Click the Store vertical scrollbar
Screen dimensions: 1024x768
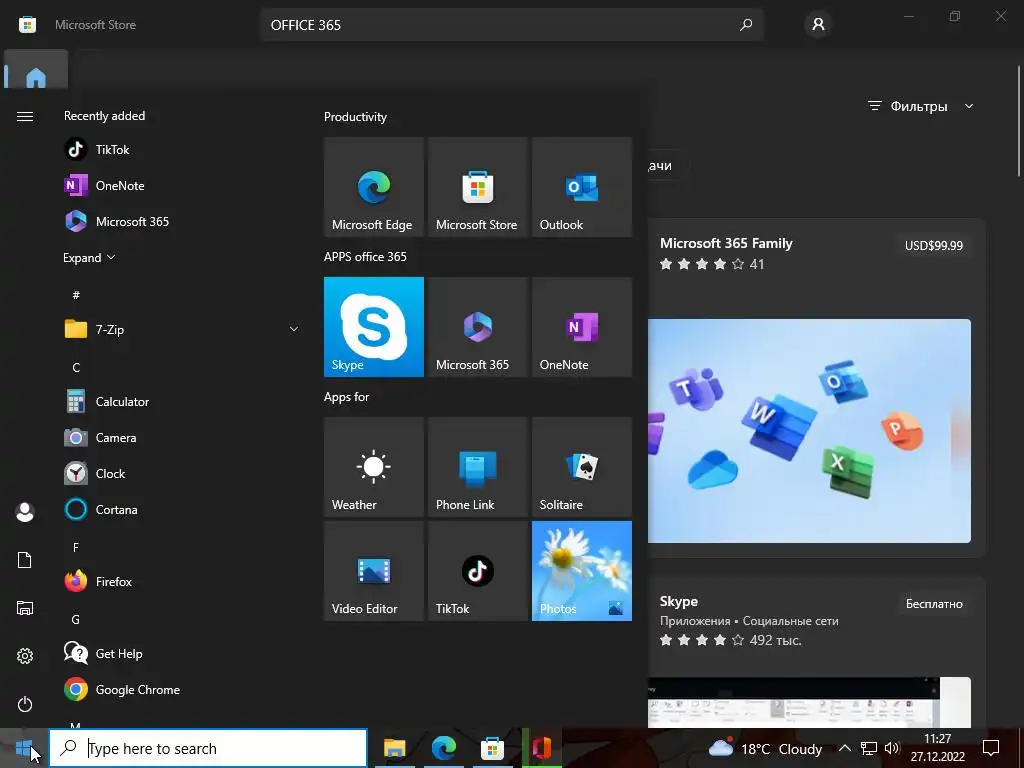click(x=1019, y=121)
